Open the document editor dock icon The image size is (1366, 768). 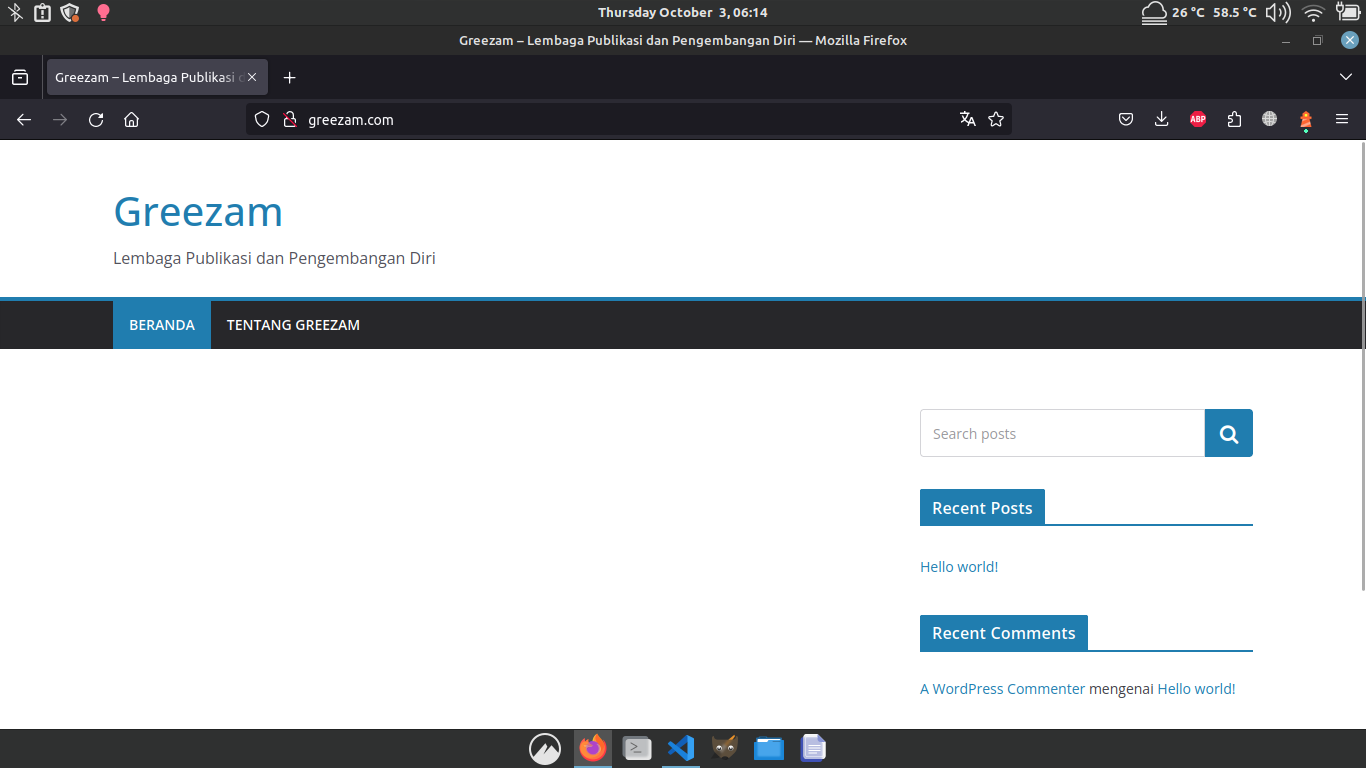(813, 748)
